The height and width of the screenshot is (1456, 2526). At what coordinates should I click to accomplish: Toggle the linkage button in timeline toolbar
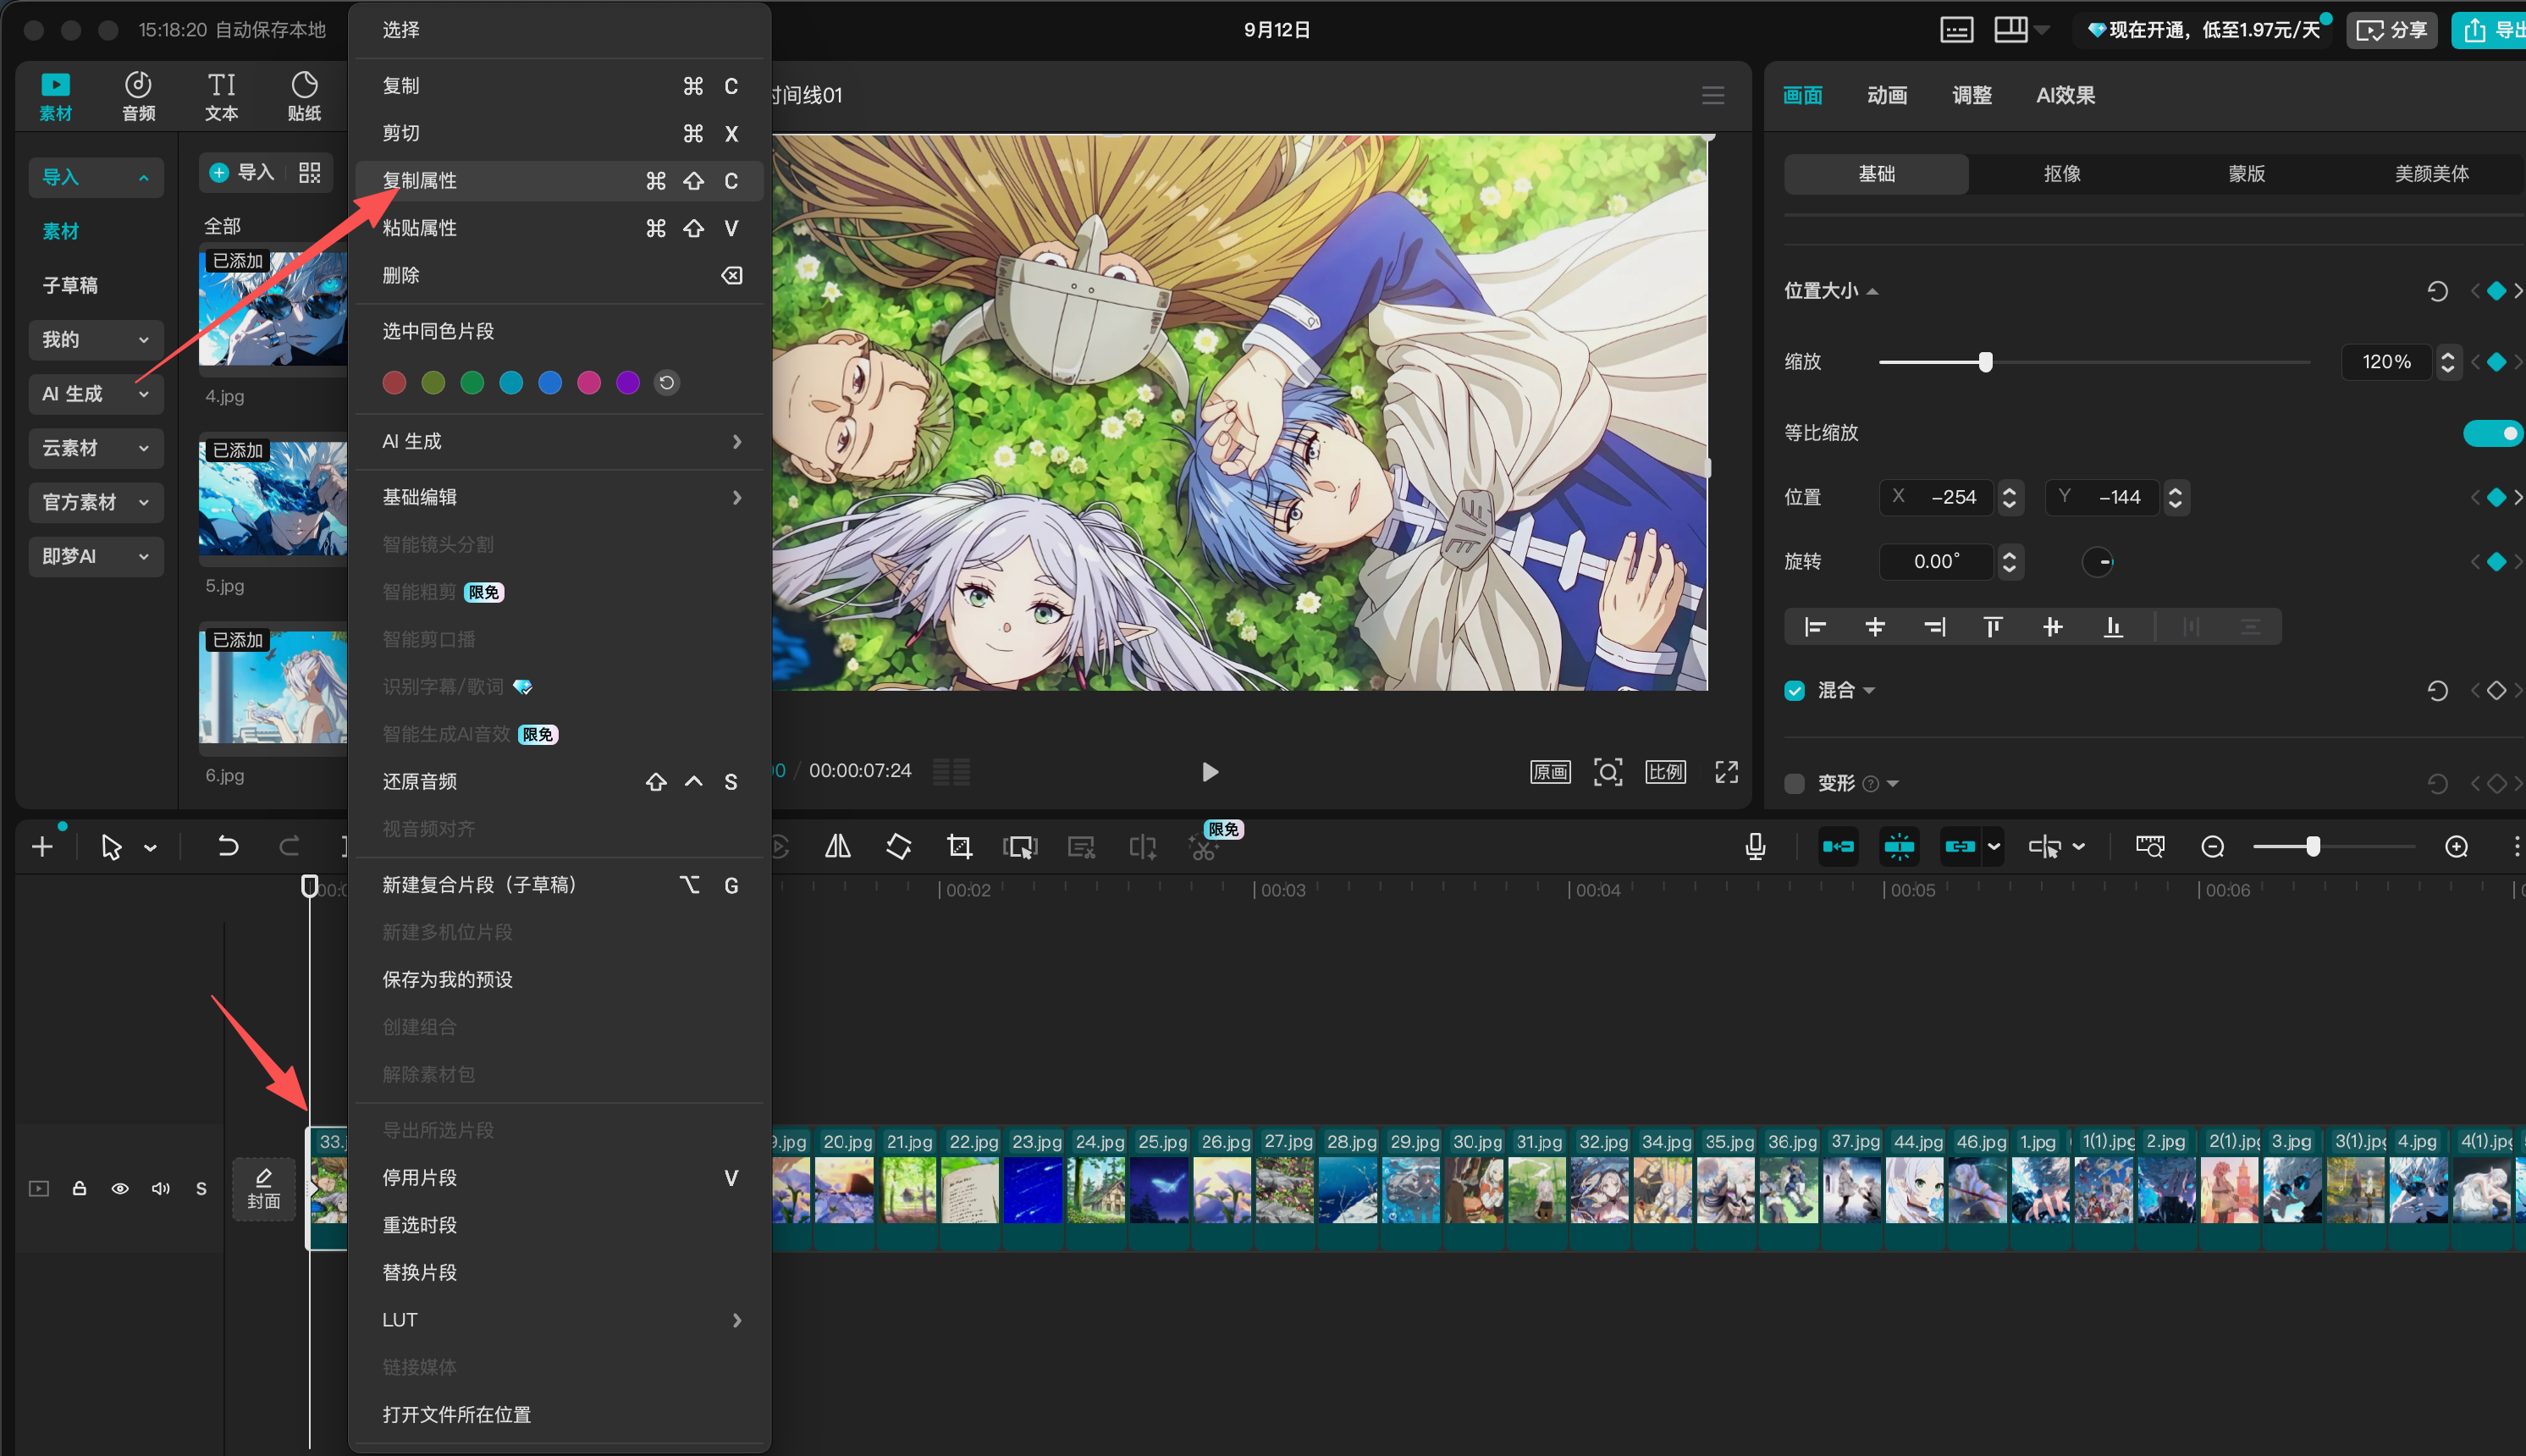1960,847
